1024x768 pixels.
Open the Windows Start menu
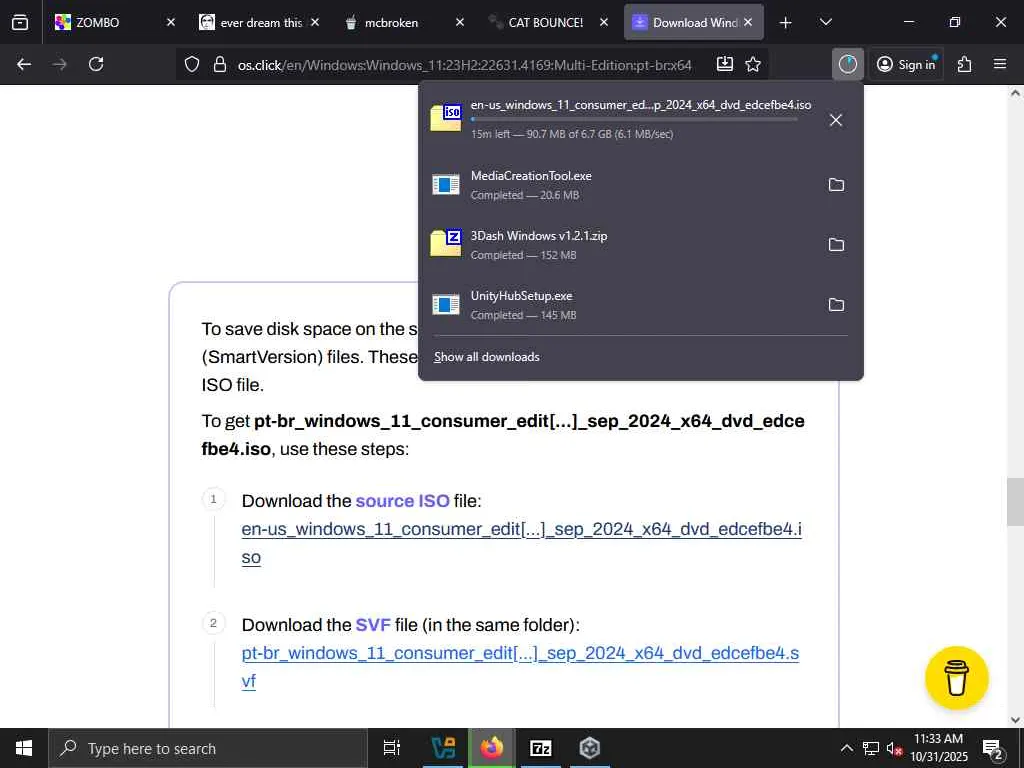(24, 748)
